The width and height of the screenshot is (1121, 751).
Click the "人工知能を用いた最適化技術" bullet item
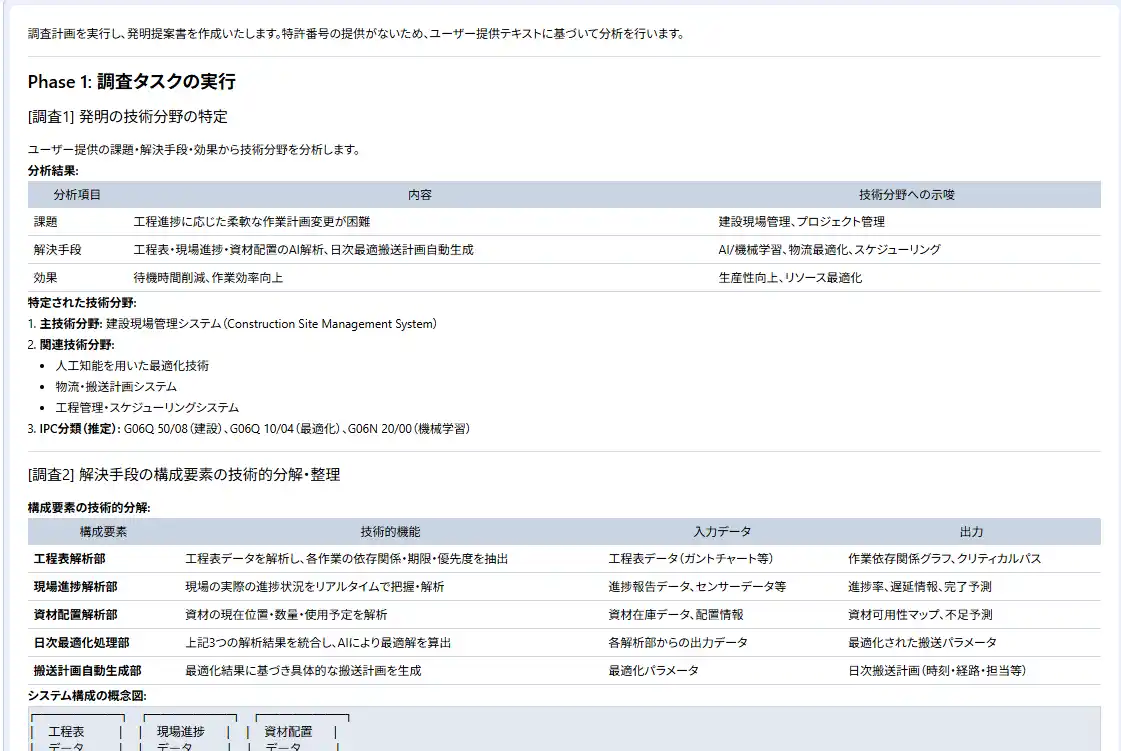click(132, 366)
